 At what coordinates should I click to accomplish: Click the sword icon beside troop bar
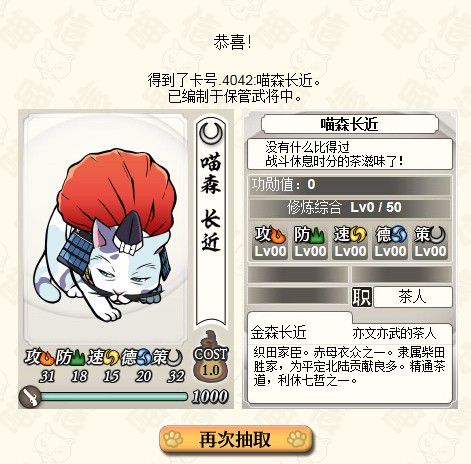(x=30, y=396)
